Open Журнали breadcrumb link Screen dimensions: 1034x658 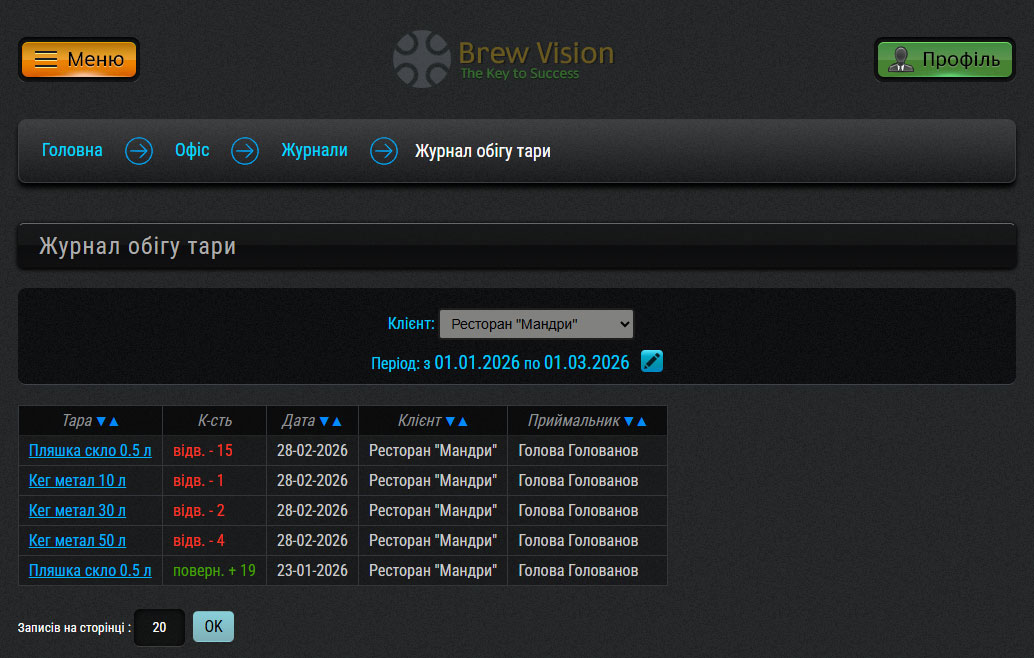314,151
